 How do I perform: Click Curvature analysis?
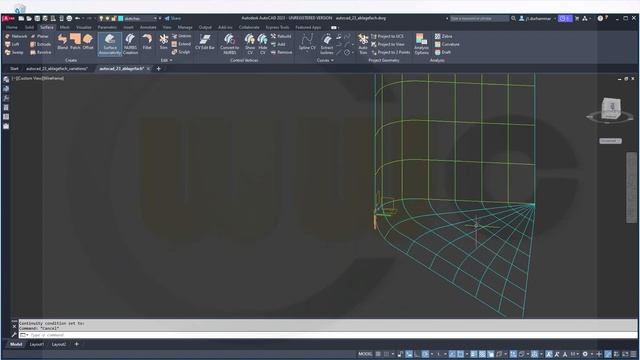coord(447,44)
